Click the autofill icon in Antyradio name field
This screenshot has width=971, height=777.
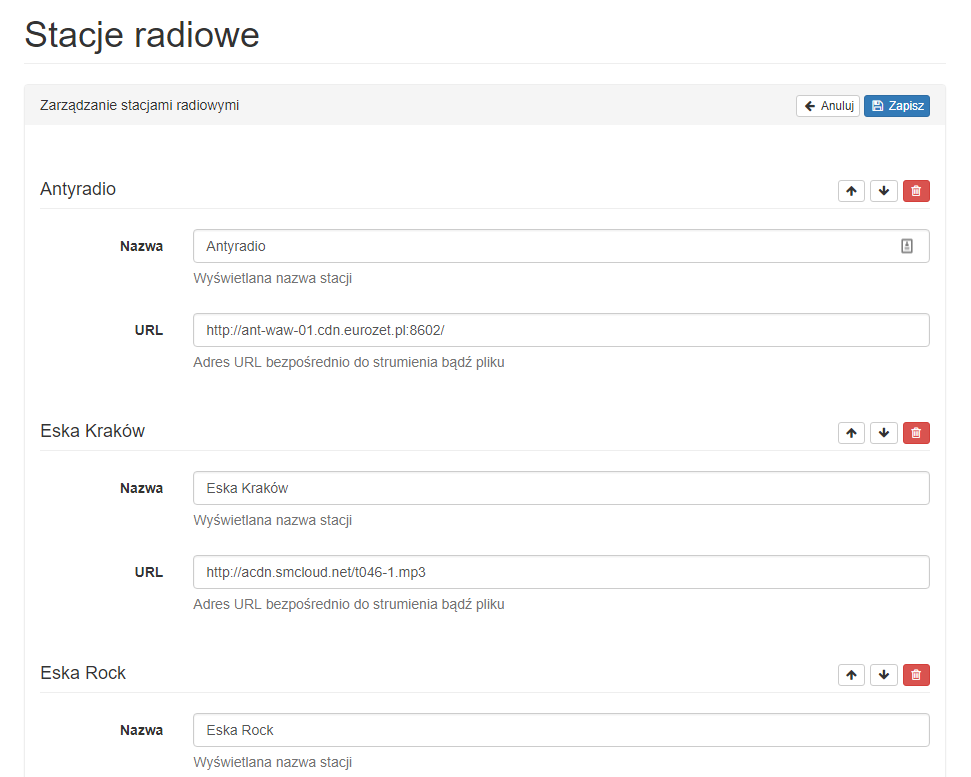[907, 246]
